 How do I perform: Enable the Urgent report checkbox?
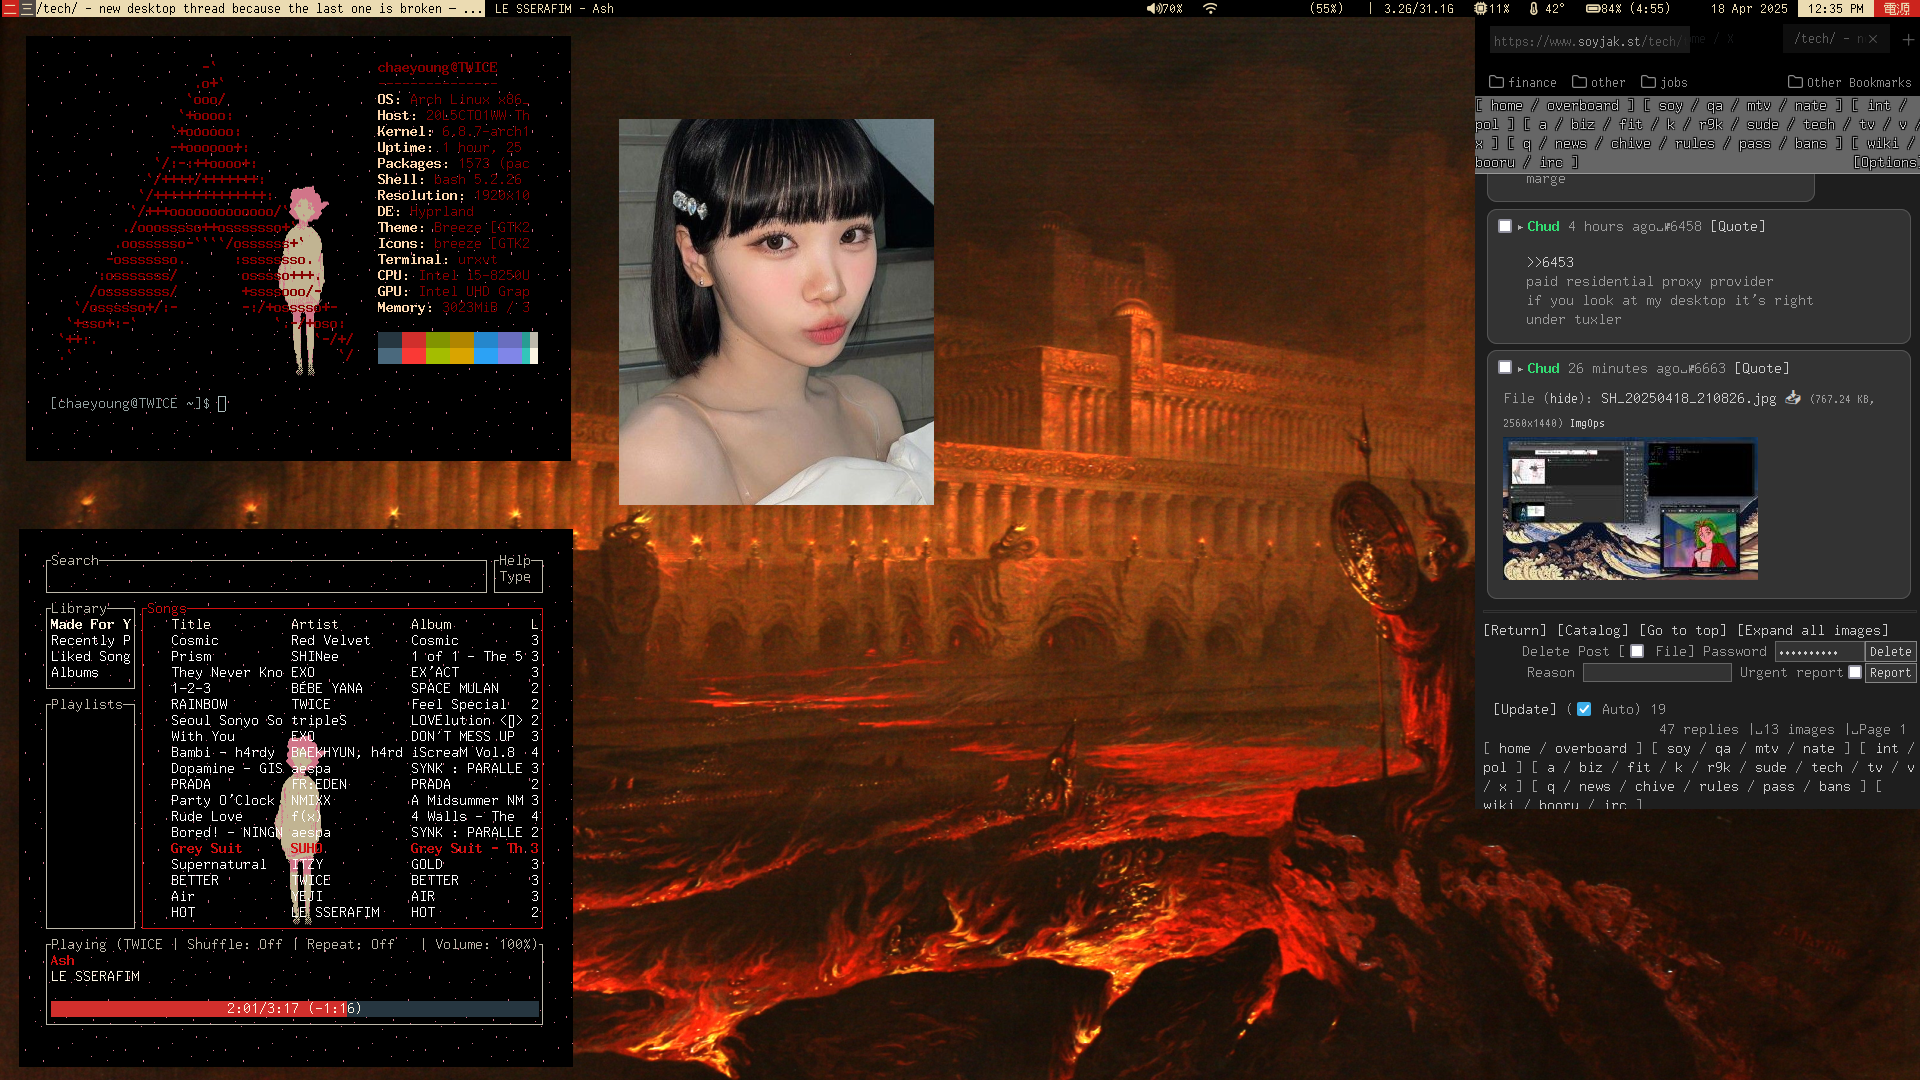(x=1855, y=672)
